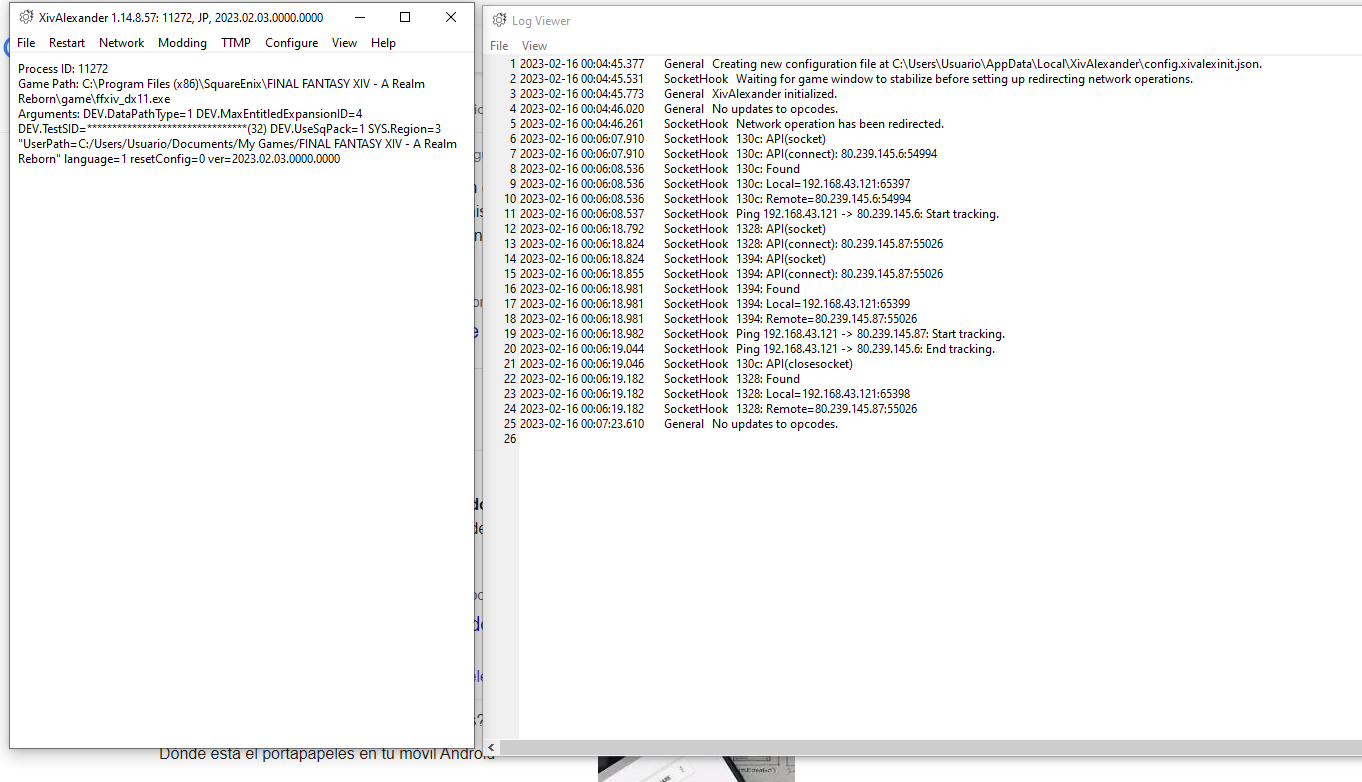
Task: Open the Network menu
Action: click(121, 42)
